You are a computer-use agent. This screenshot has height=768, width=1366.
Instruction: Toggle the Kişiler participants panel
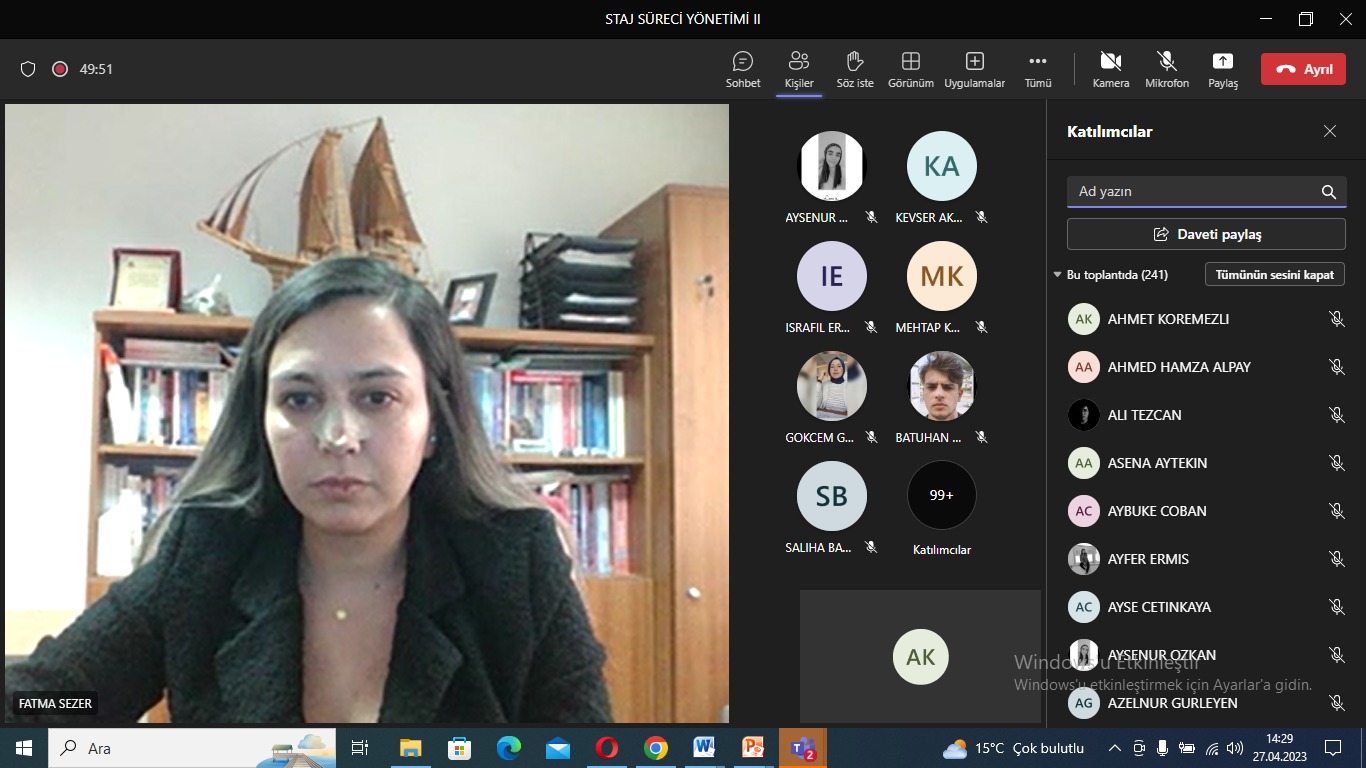coord(799,69)
